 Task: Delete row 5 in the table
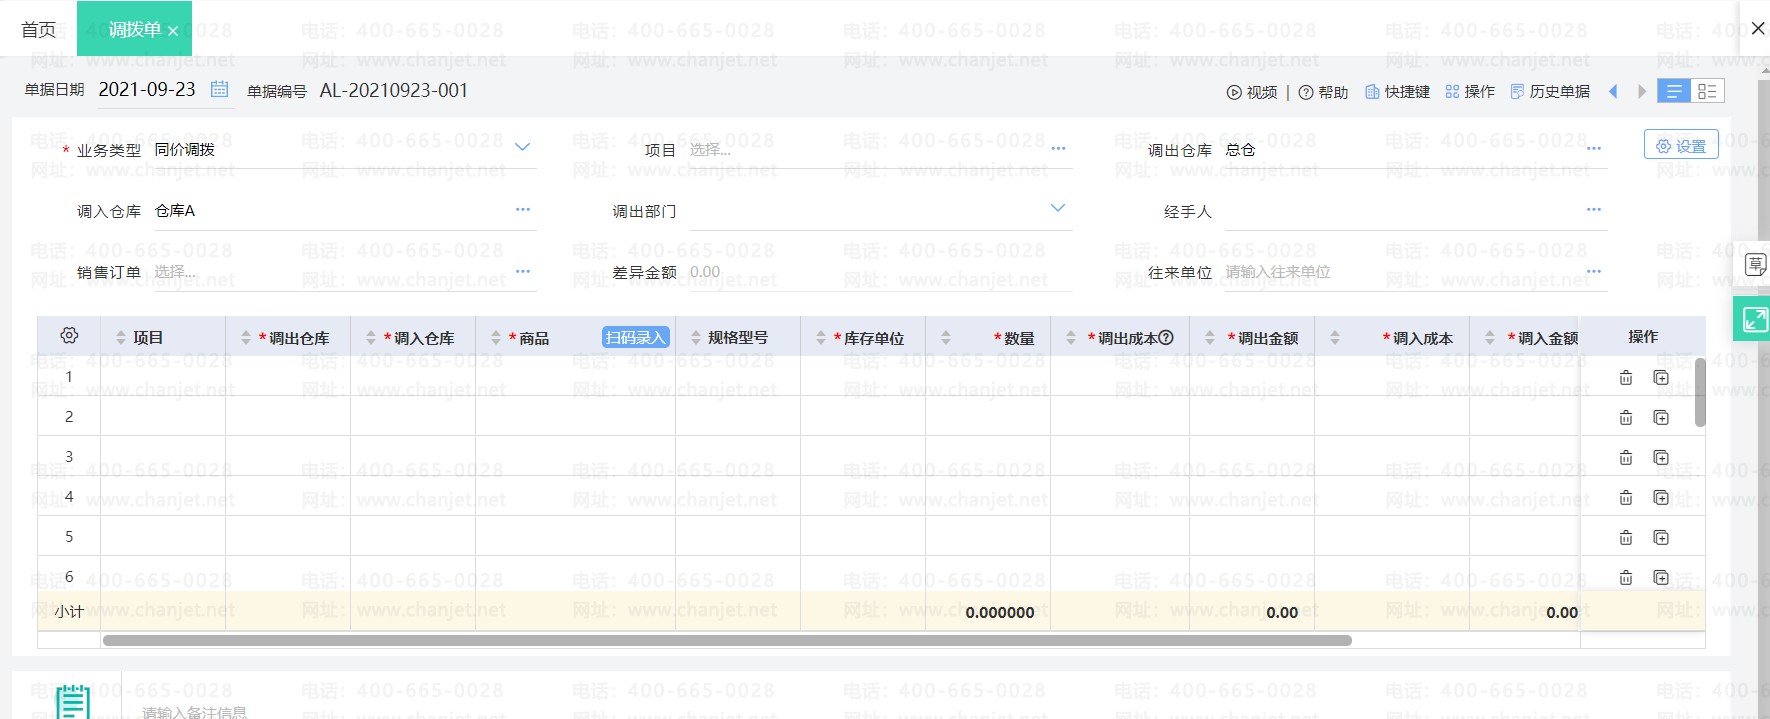(x=1626, y=537)
